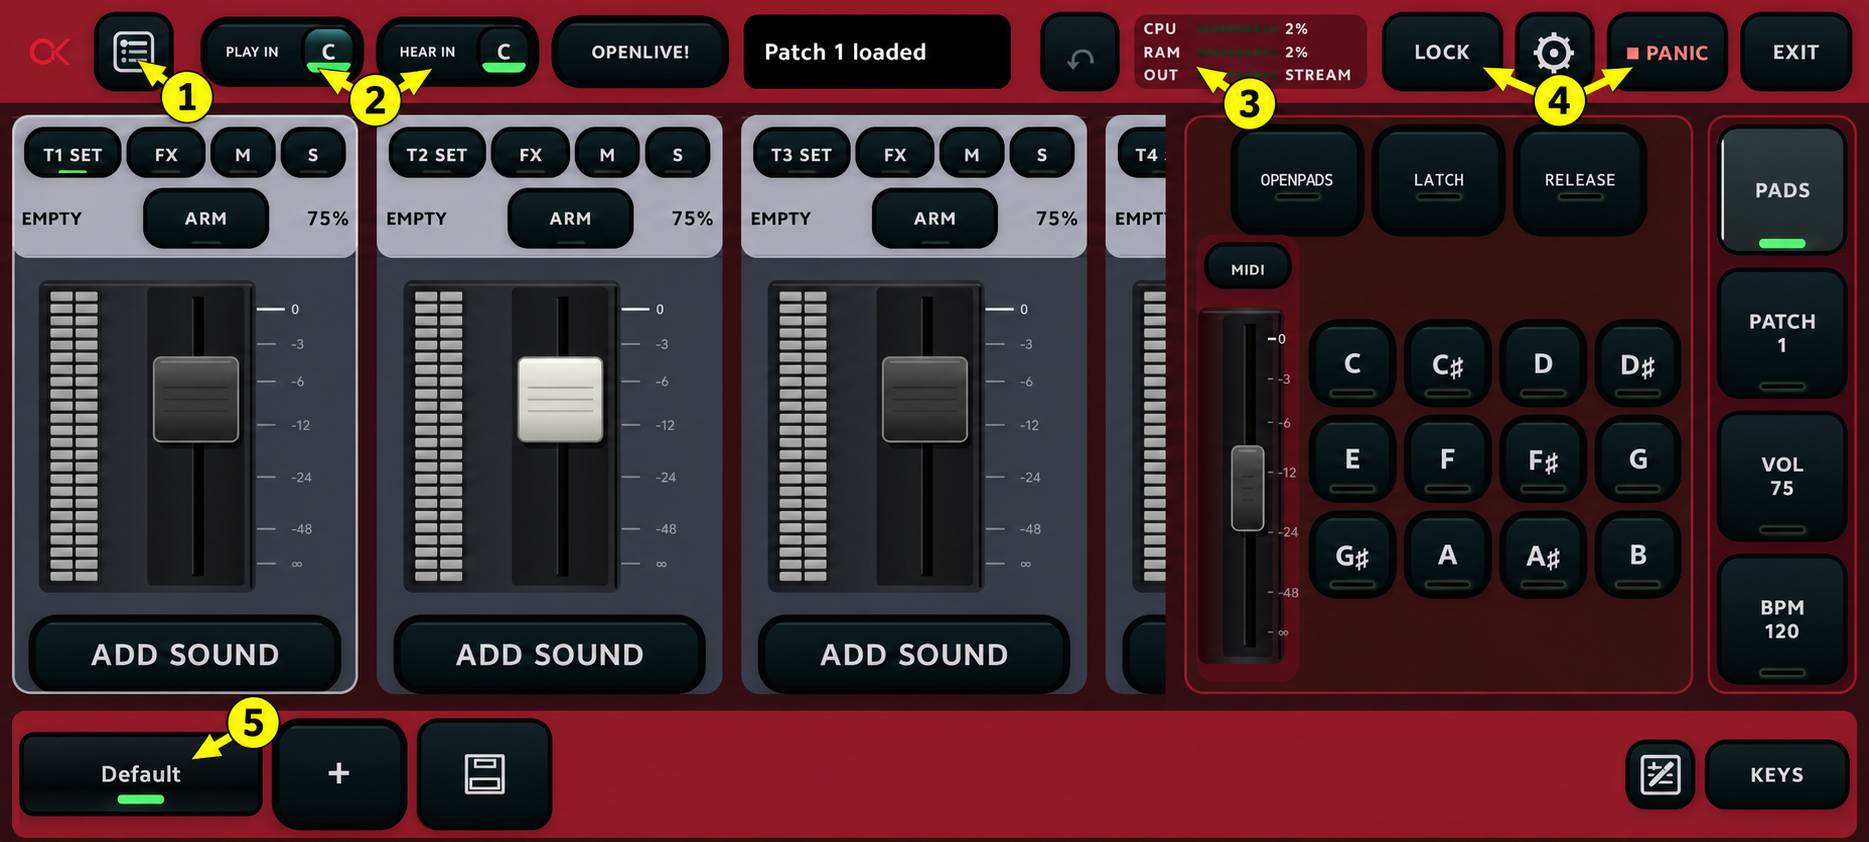Adjust VOL 75 side control
Viewport: 1869px width, 842px height.
1782,476
